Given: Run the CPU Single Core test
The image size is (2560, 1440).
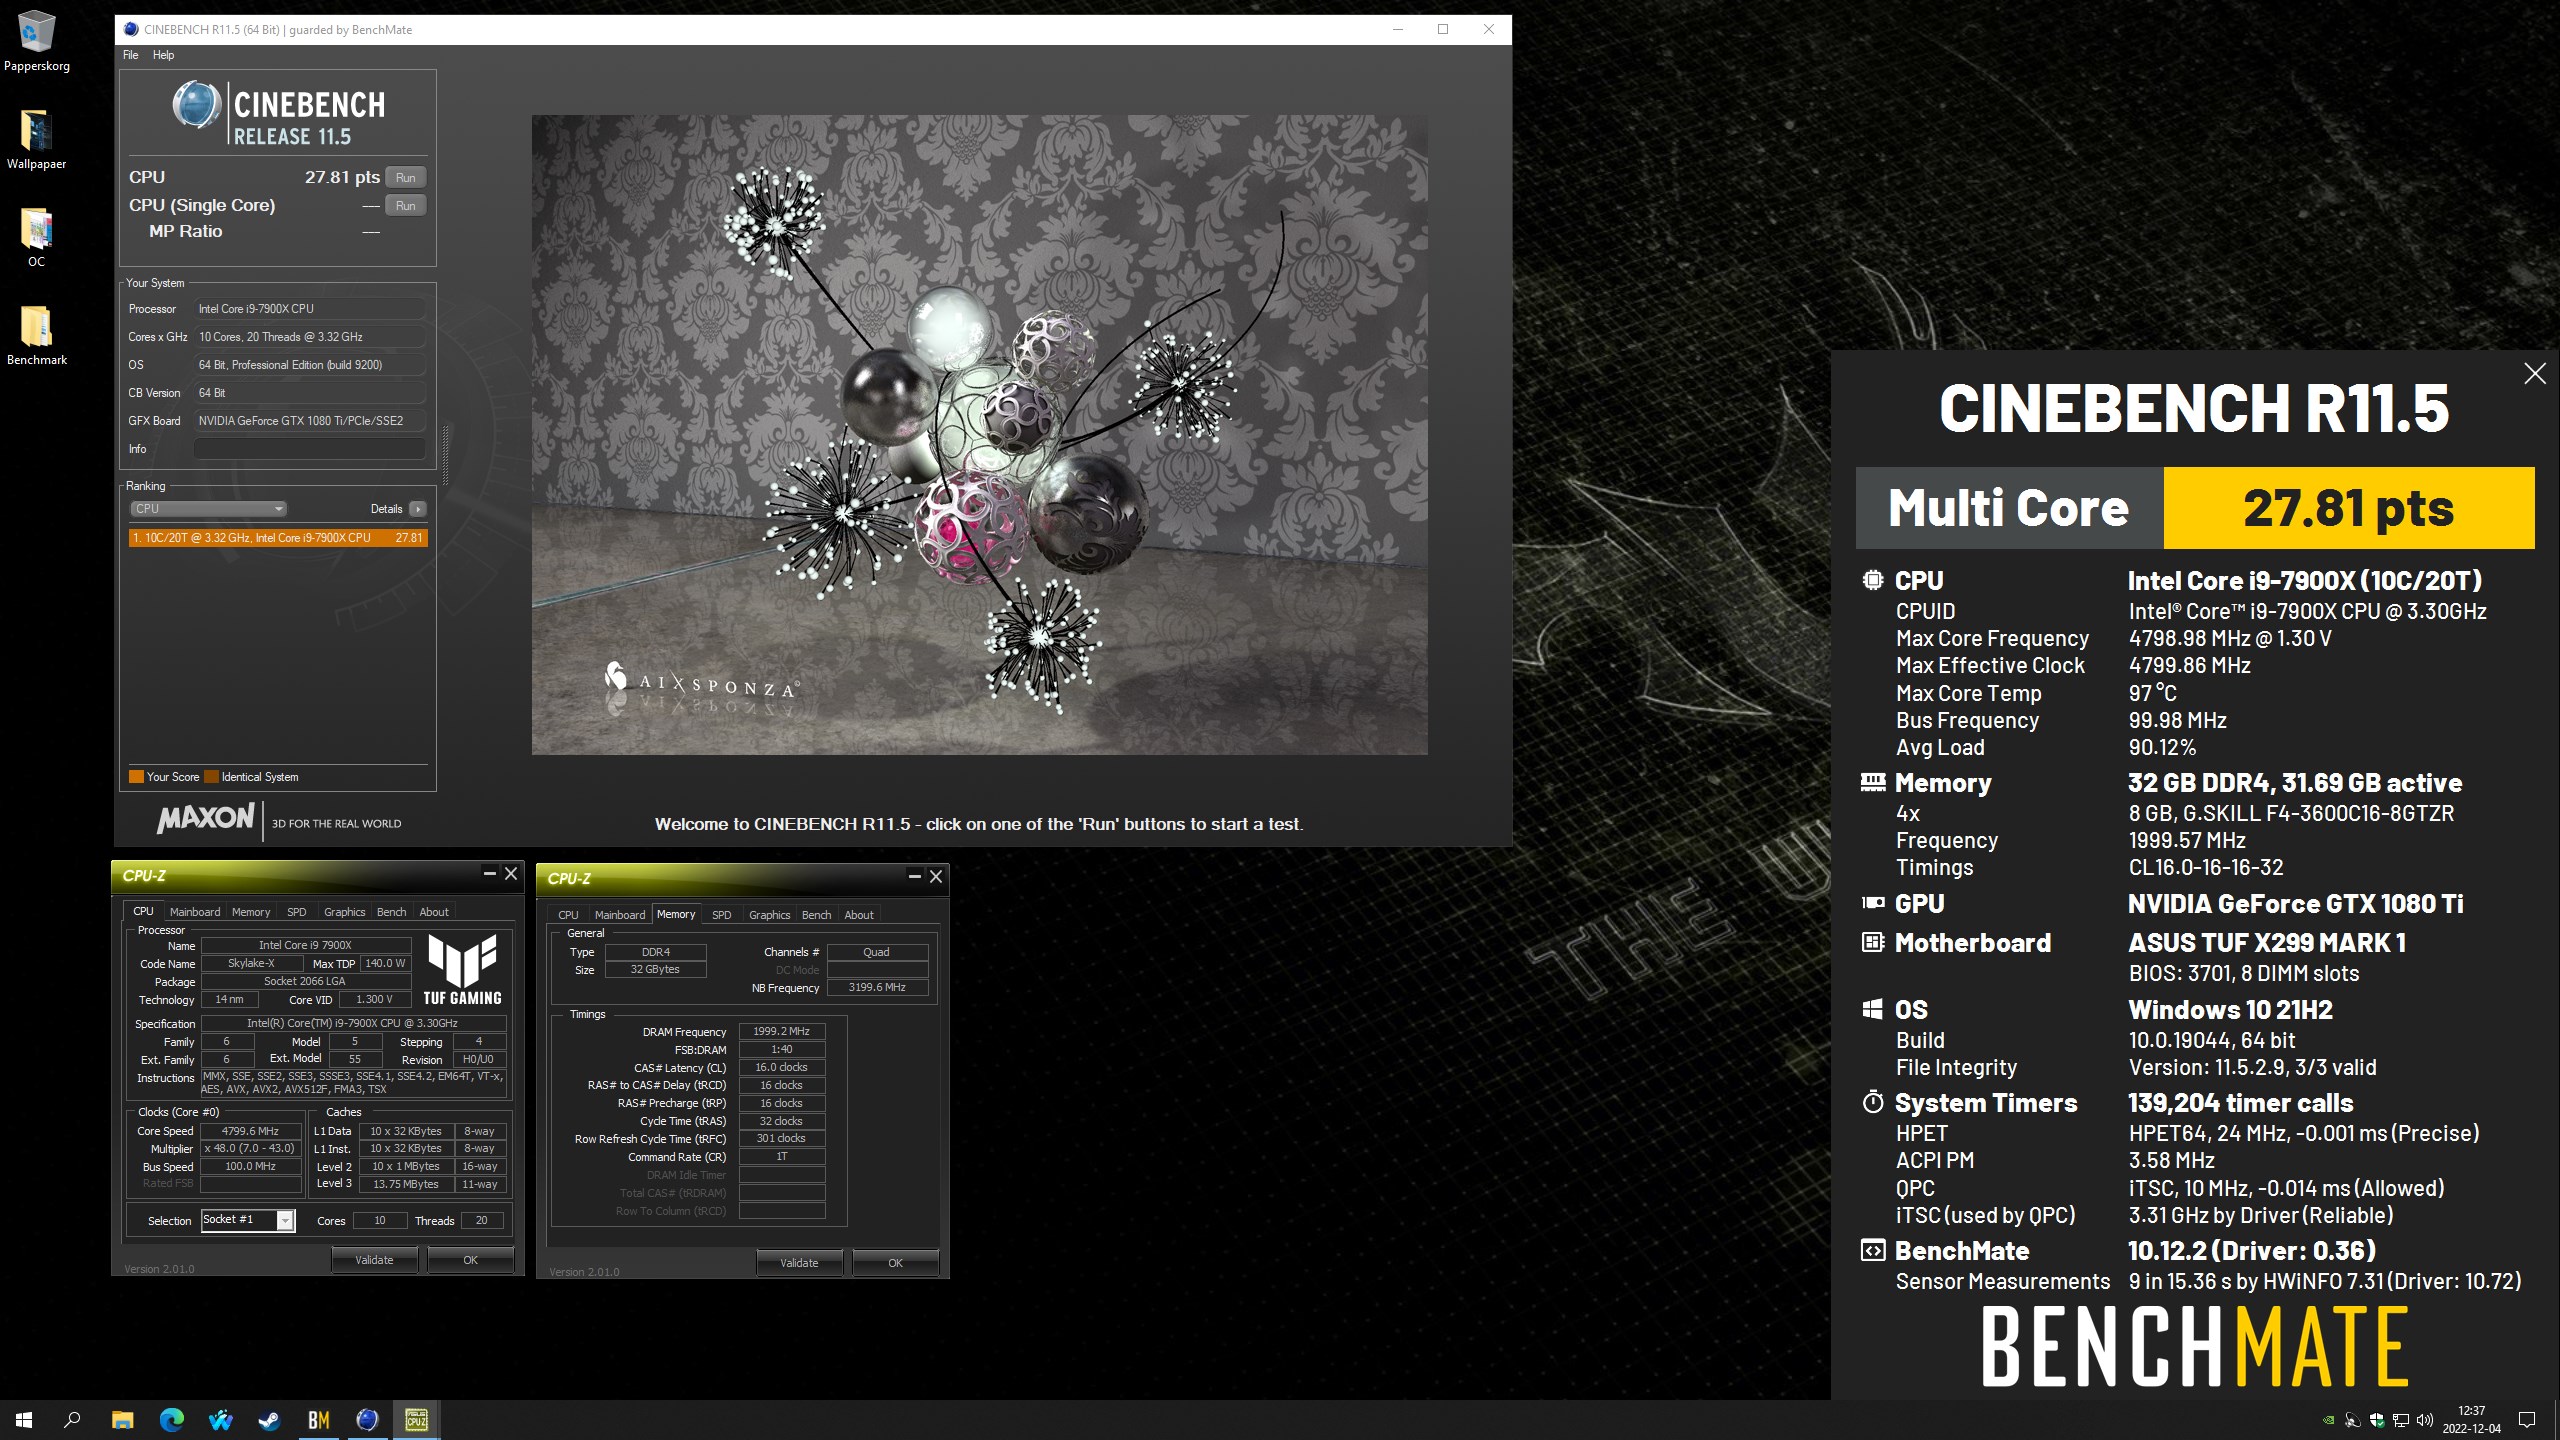Looking at the screenshot, I should 406,206.
